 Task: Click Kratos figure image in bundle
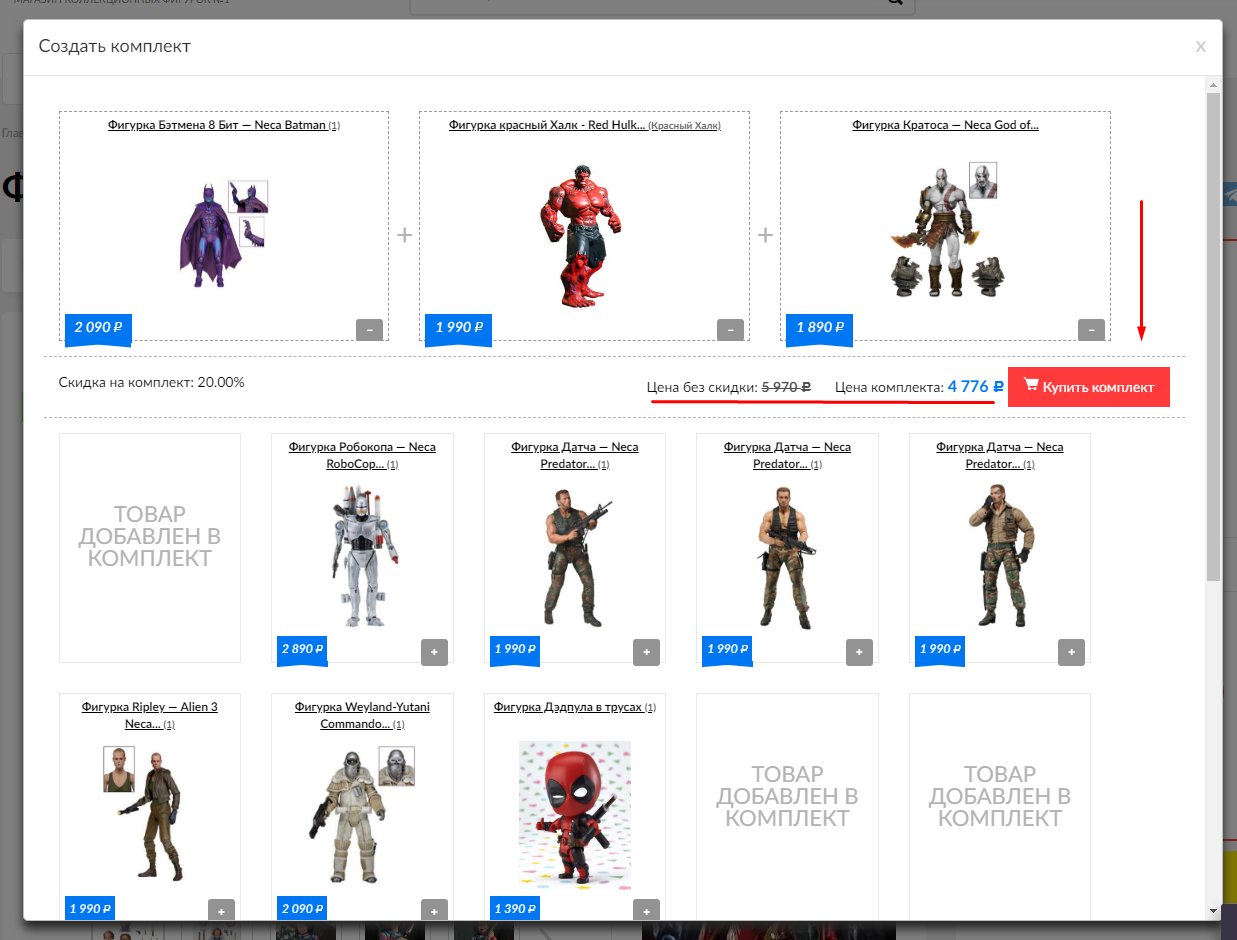945,230
